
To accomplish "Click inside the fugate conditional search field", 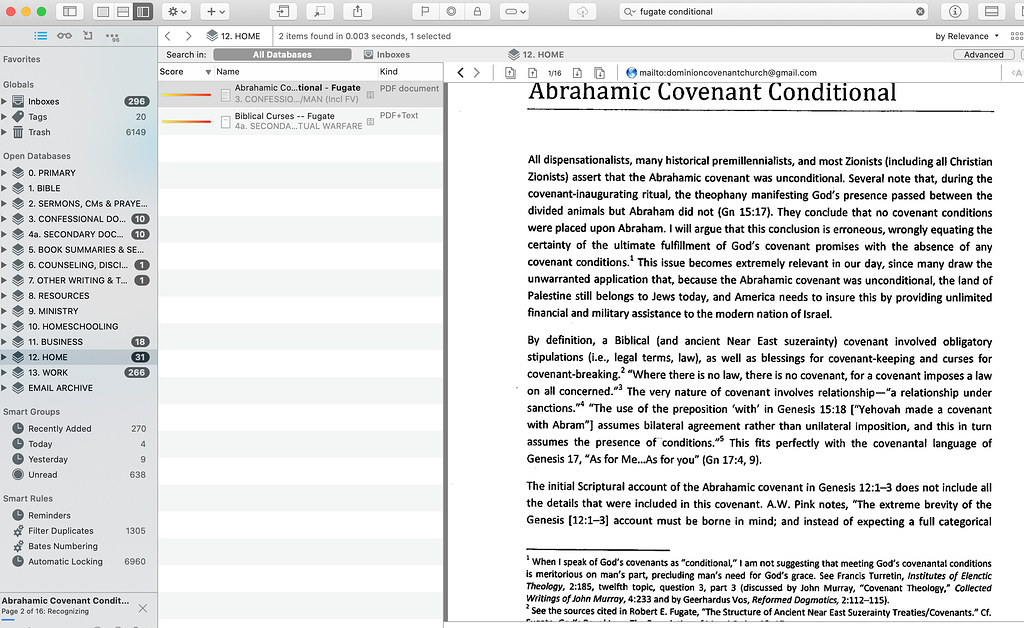I will pyautogui.click(x=770, y=11).
